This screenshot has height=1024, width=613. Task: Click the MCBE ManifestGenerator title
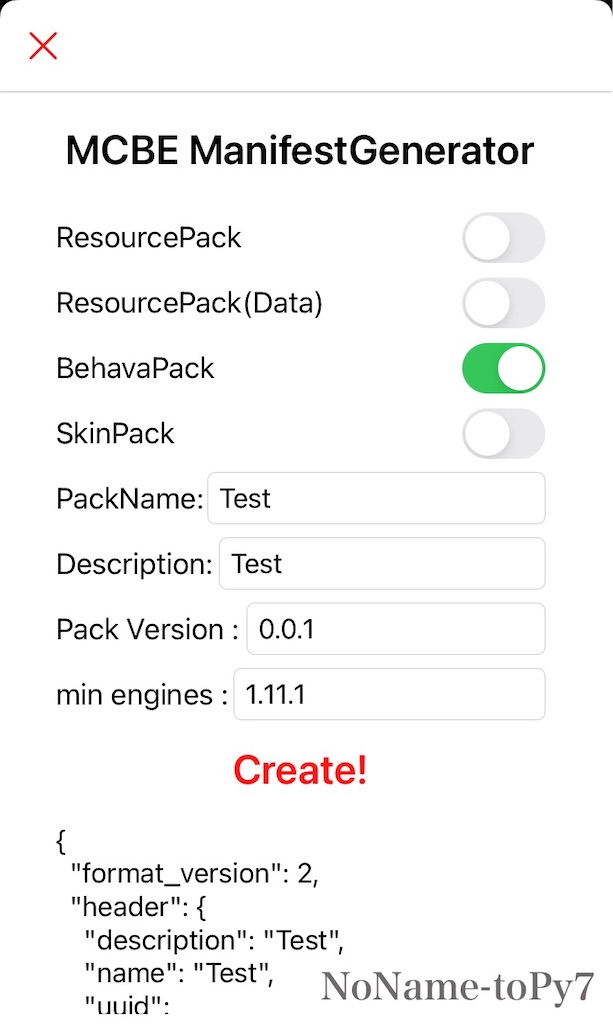coord(300,150)
